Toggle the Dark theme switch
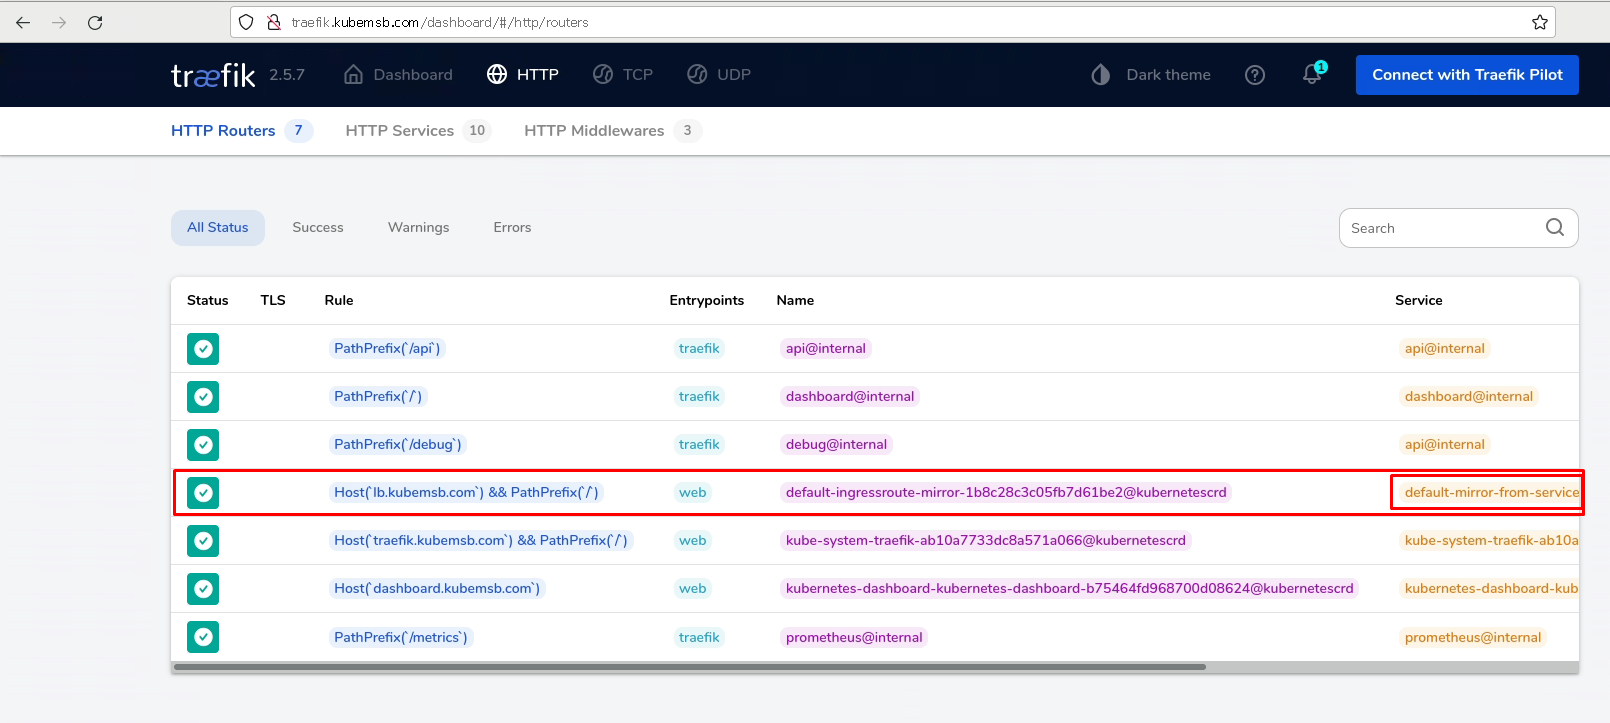1610x723 pixels. (1151, 75)
